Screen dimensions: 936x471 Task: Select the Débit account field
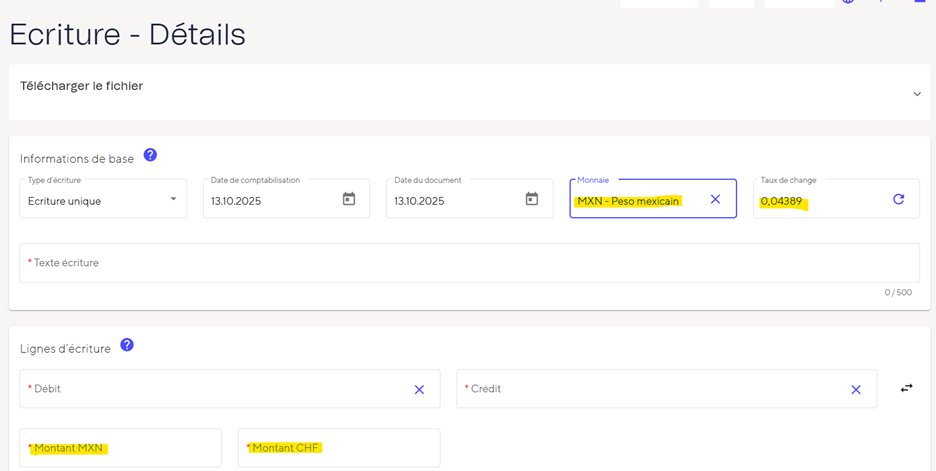click(x=215, y=389)
